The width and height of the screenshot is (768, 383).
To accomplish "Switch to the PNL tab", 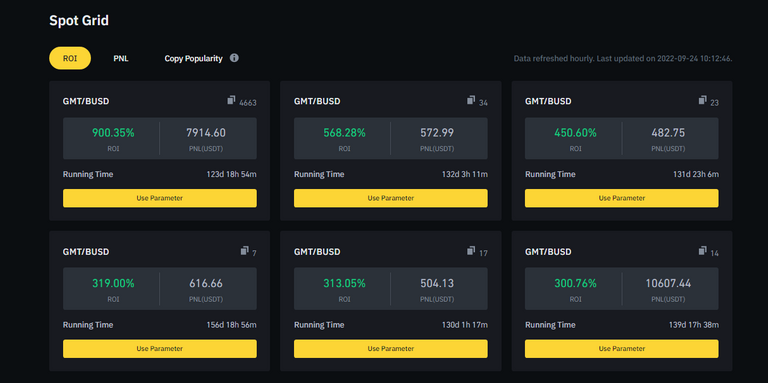I will coord(121,58).
